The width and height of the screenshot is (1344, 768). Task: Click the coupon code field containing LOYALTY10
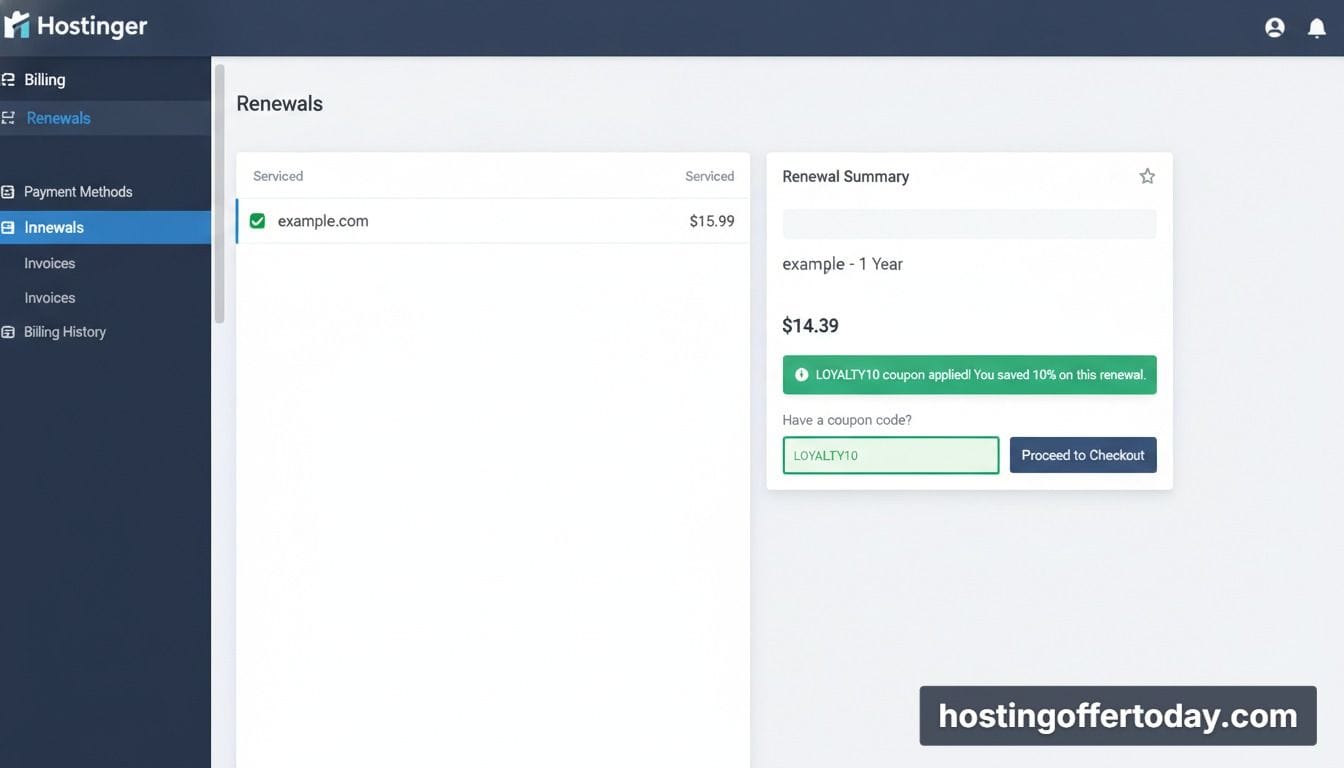[891, 455]
